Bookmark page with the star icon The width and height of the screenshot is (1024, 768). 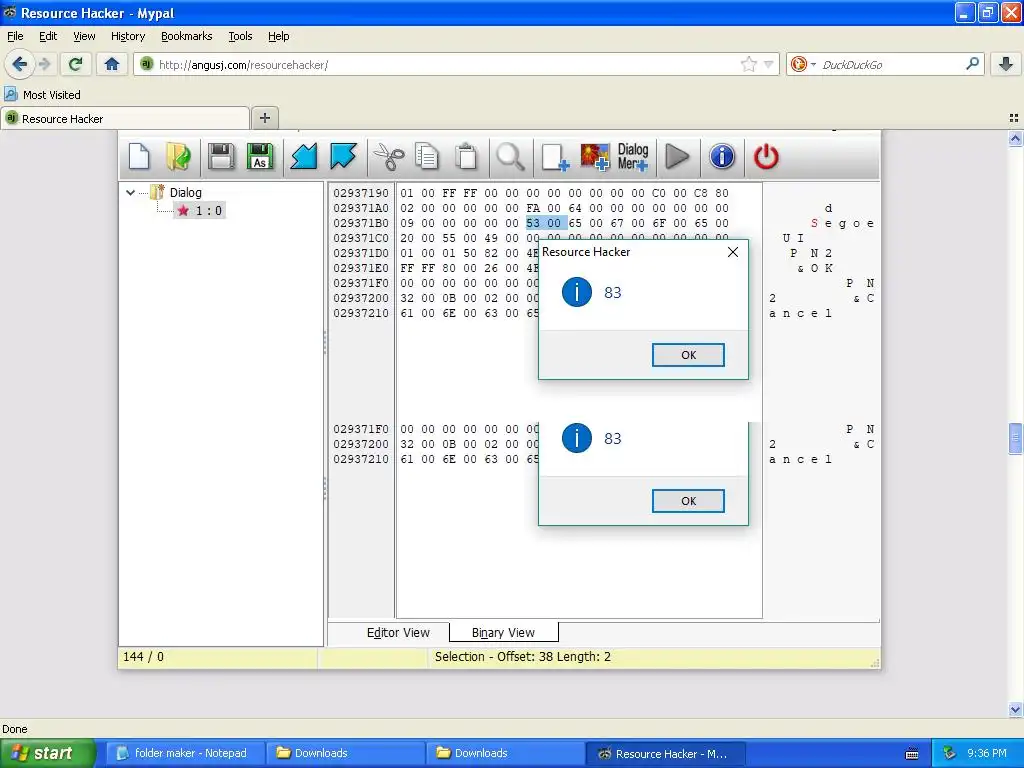(748, 64)
